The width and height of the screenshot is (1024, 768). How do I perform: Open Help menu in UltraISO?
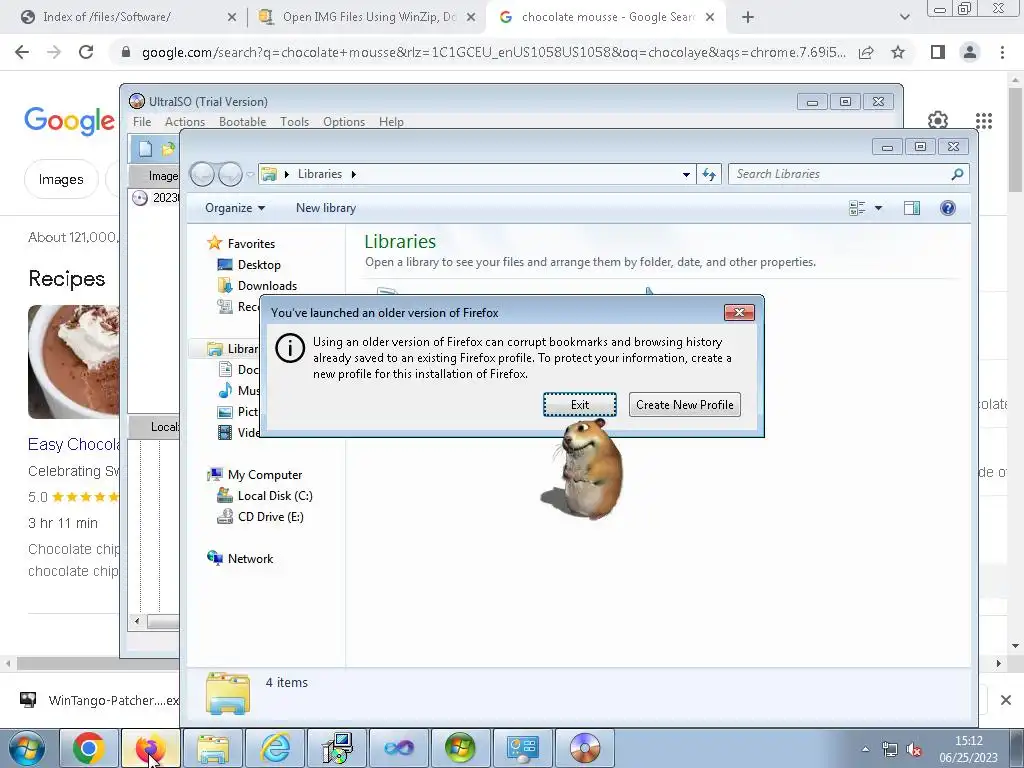[391, 121]
